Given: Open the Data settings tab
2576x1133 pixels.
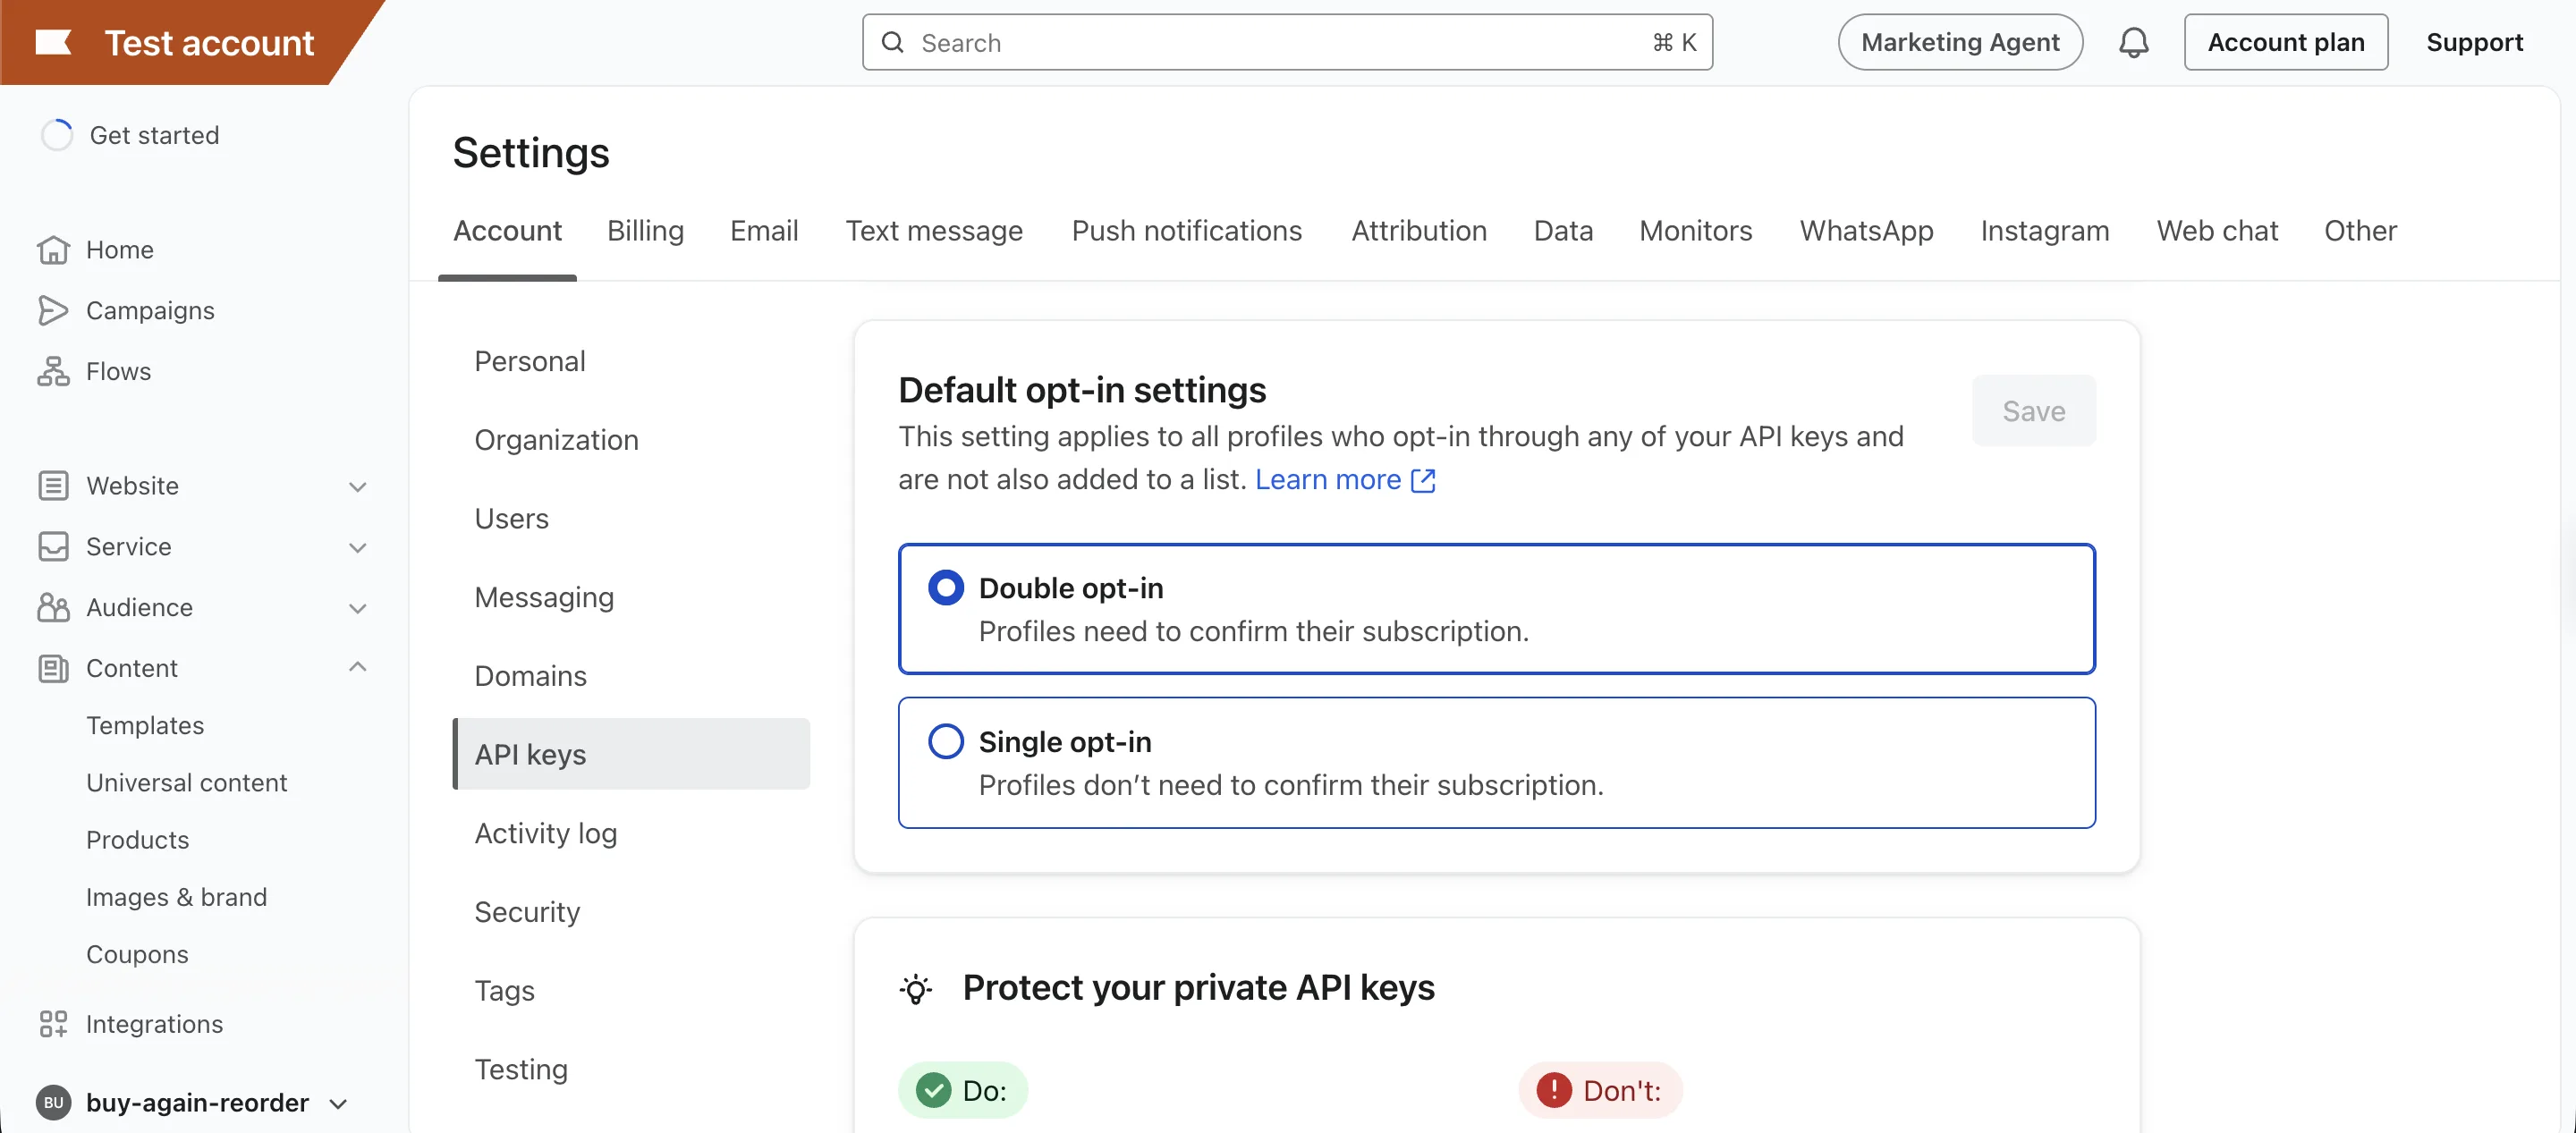Looking at the screenshot, I should point(1563,231).
